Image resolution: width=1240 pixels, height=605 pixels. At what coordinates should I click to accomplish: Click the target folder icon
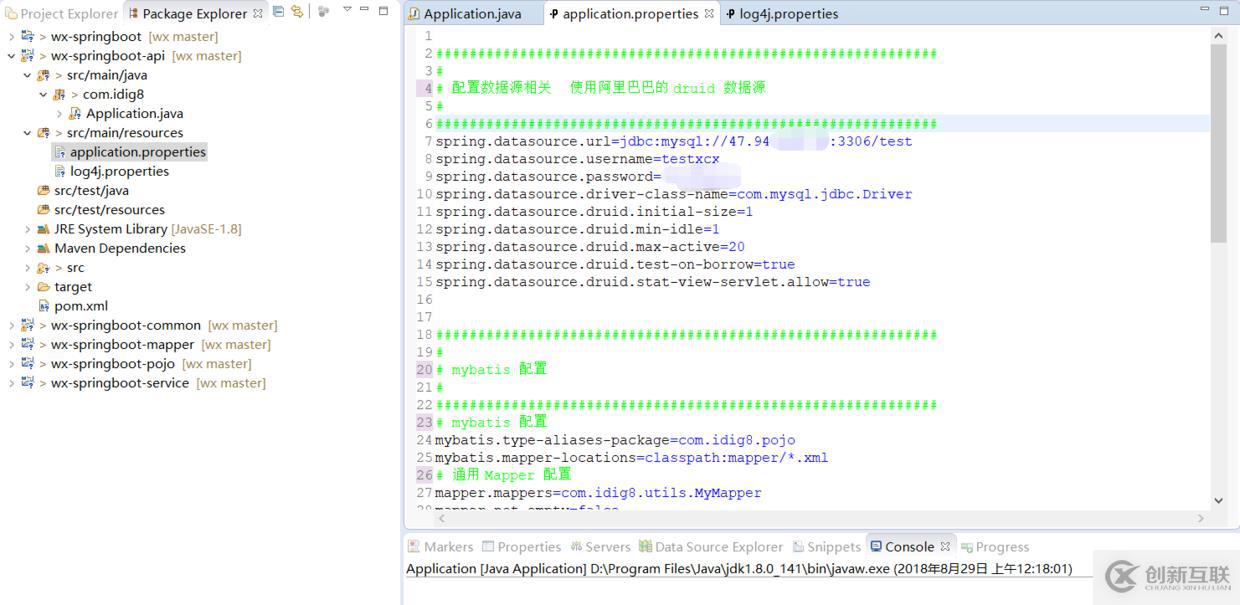tap(43, 287)
